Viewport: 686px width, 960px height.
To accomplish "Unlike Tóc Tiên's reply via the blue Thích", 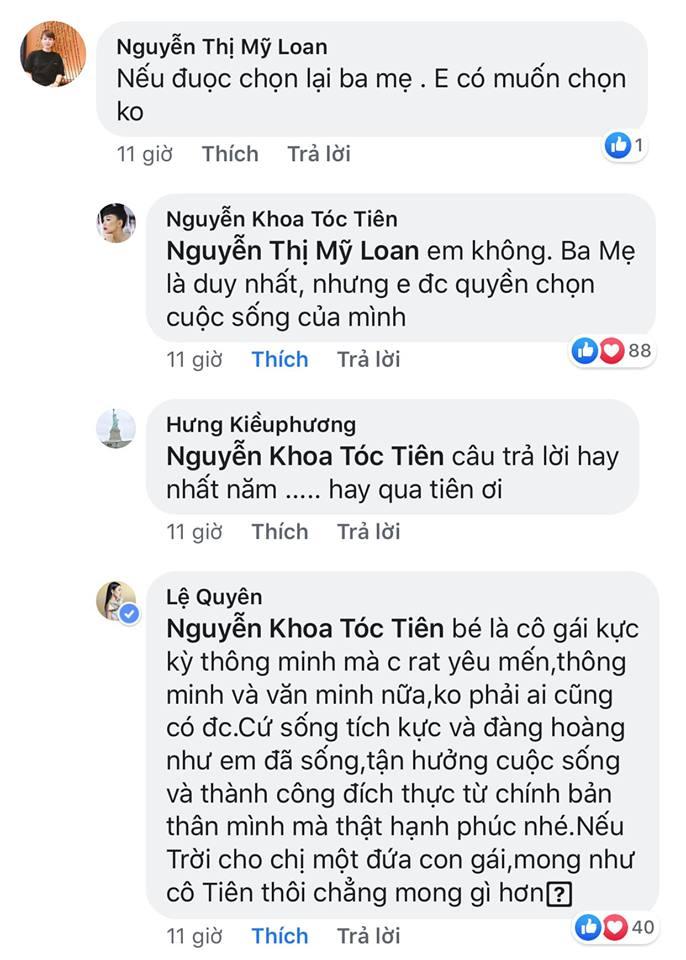I will pyautogui.click(x=280, y=358).
